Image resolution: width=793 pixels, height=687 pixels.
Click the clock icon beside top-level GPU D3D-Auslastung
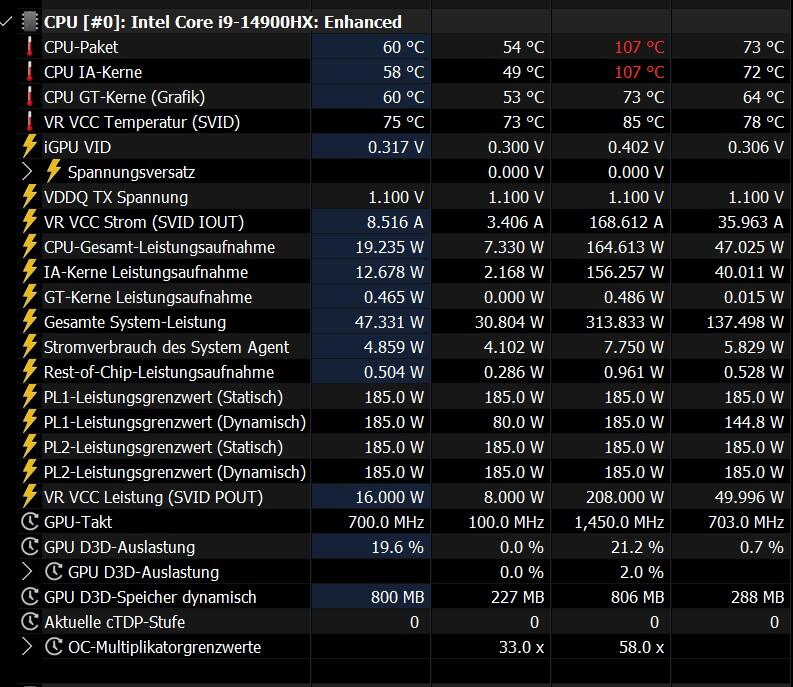click(30, 547)
